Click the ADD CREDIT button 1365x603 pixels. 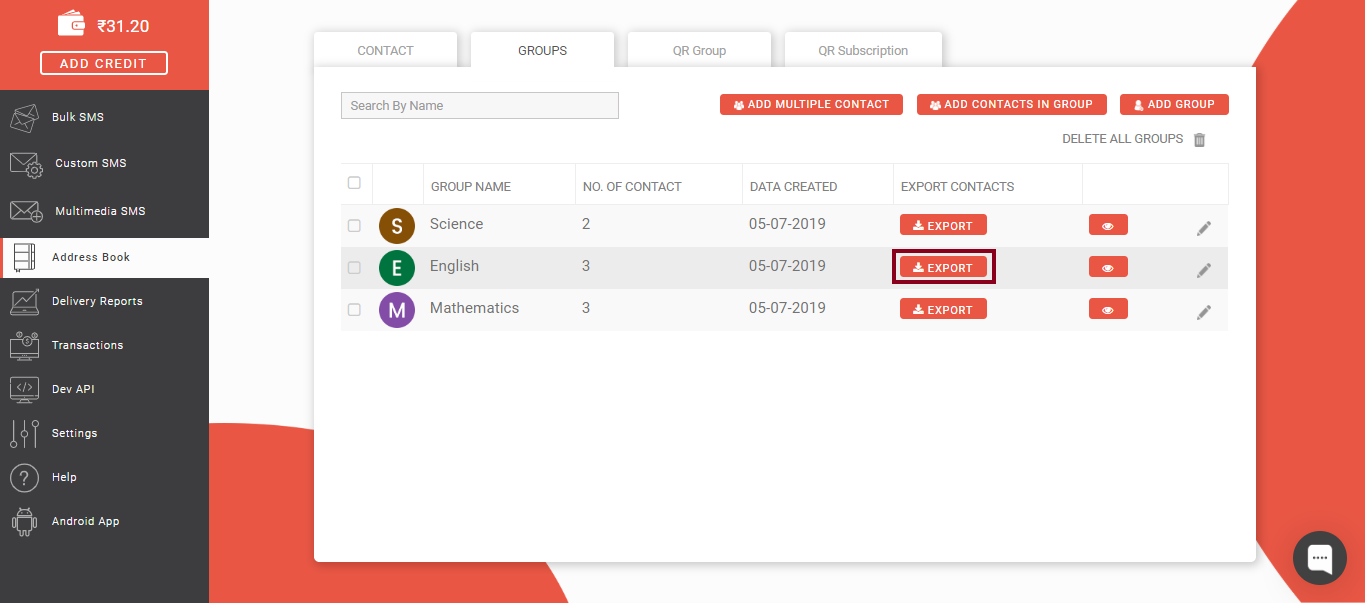(104, 63)
